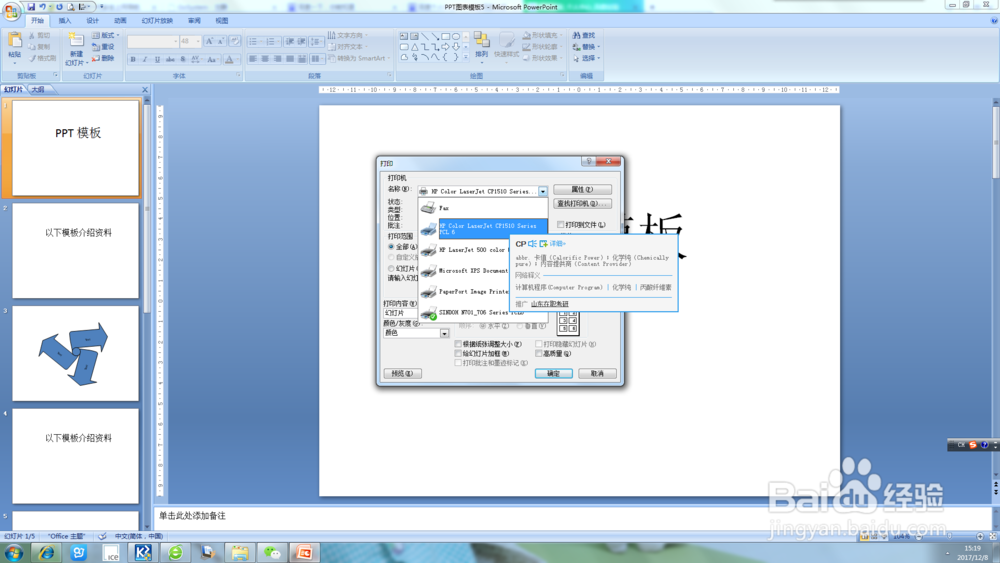Select PaperPort Image Printer entry
This screenshot has width=1000, height=563.
464,291
